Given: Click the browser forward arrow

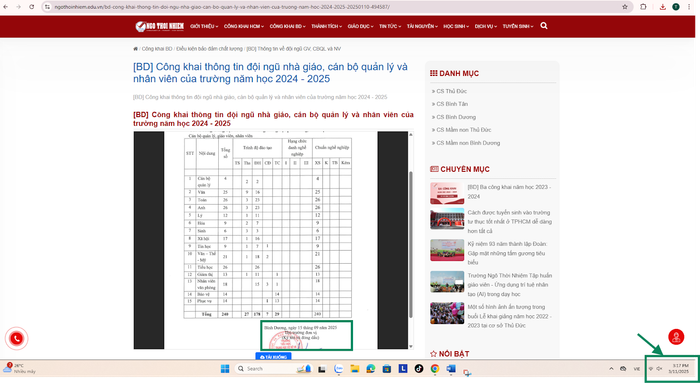Looking at the screenshot, I should [18, 7].
